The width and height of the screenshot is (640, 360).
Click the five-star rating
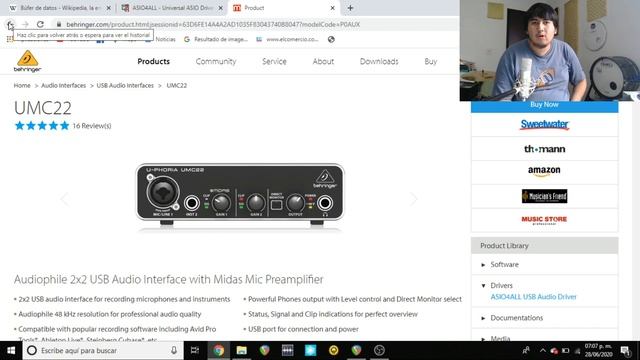42,126
